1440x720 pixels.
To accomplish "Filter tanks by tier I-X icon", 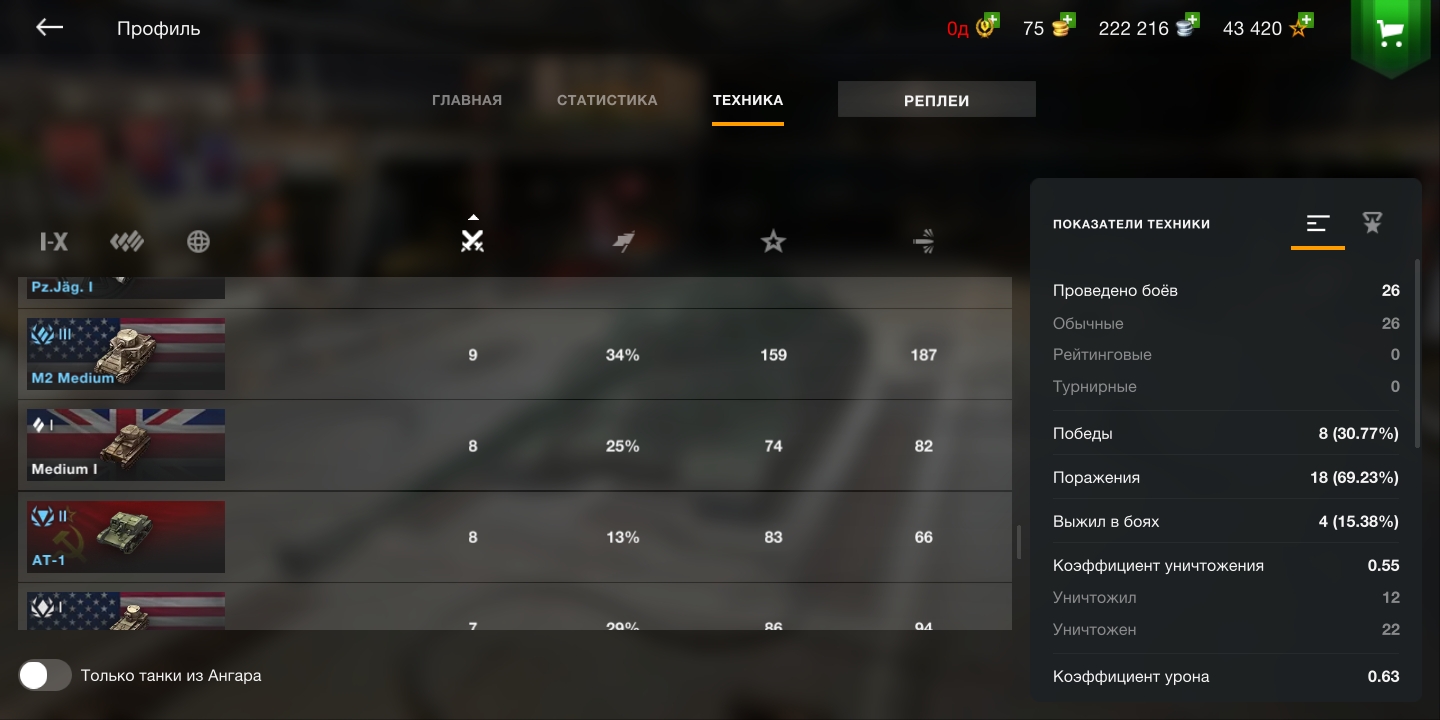I will [x=54, y=241].
